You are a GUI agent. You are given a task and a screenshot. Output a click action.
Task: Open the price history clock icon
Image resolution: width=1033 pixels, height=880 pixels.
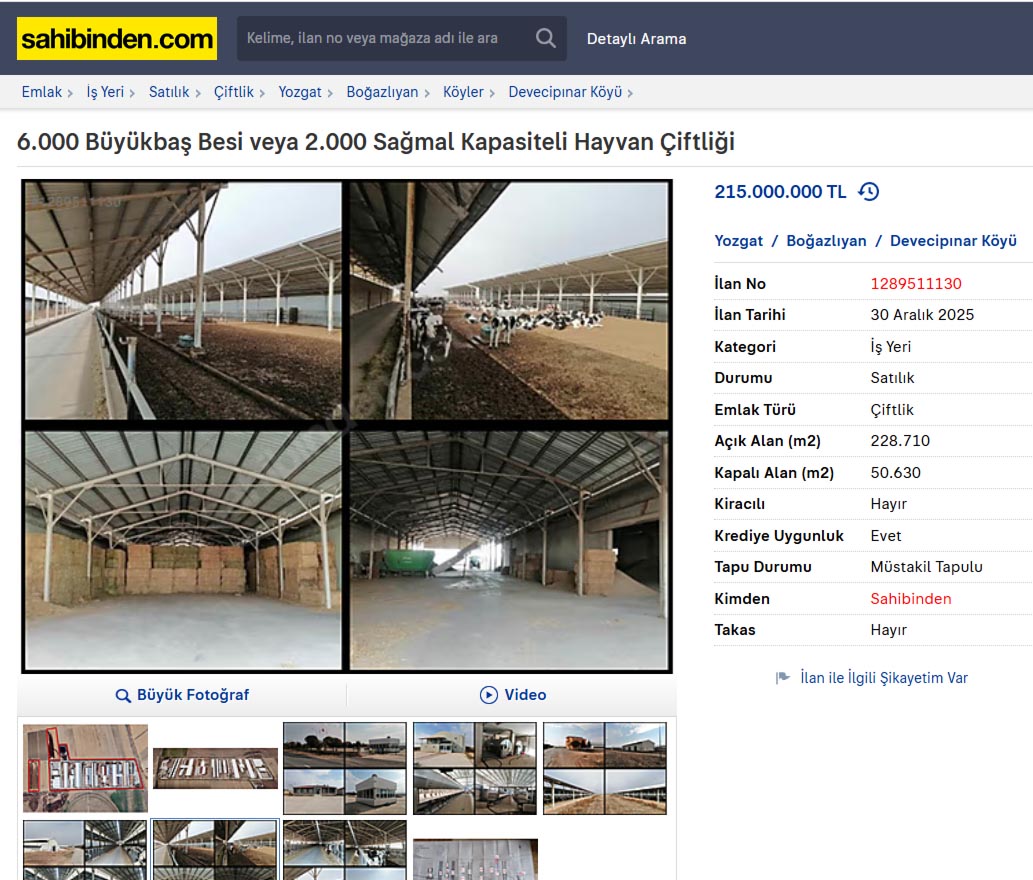pos(869,192)
